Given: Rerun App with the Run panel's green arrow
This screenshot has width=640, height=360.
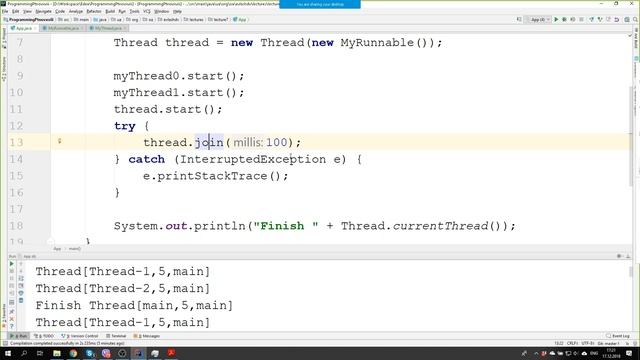Looking at the screenshot, I should 11,264.
